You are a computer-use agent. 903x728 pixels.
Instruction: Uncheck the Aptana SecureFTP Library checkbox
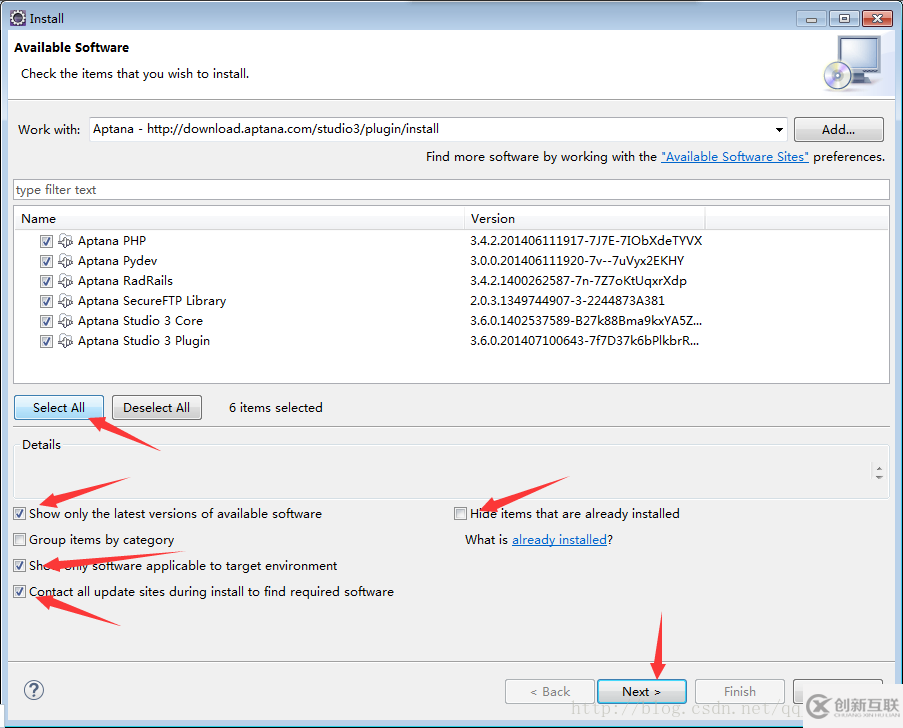coord(47,301)
